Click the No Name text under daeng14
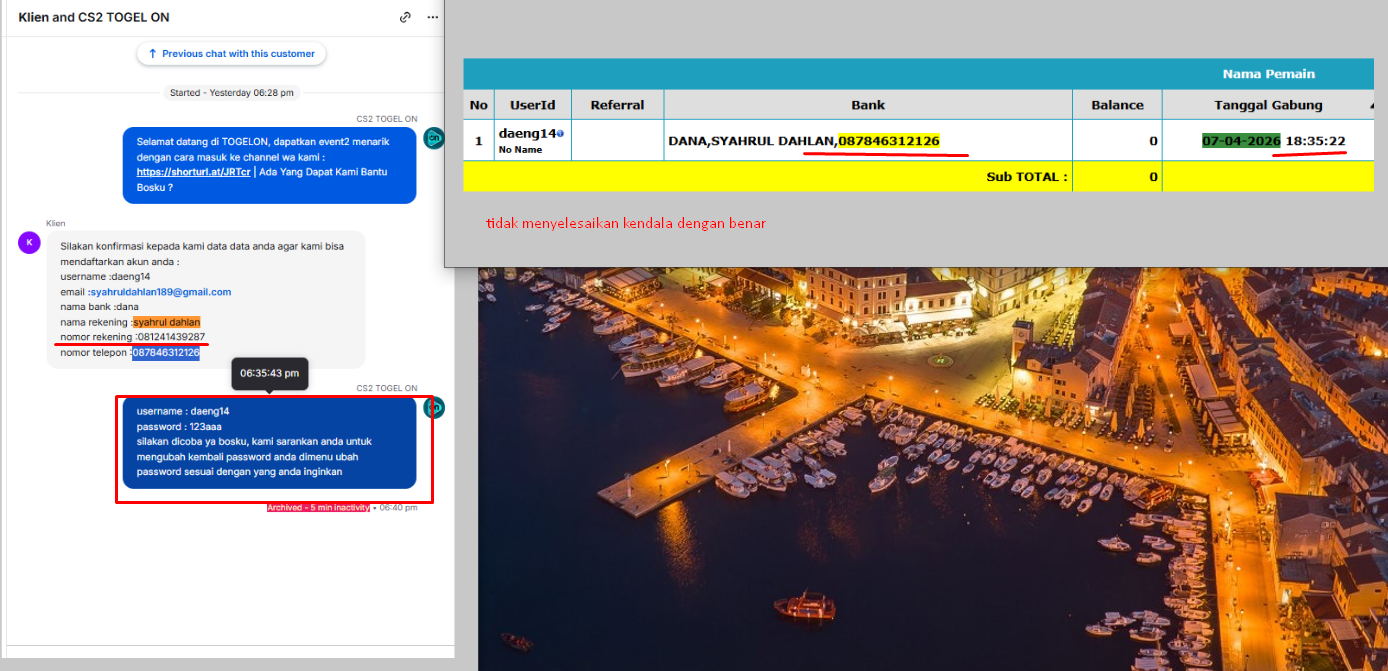Screen dimensions: 1388x671 click(520, 150)
